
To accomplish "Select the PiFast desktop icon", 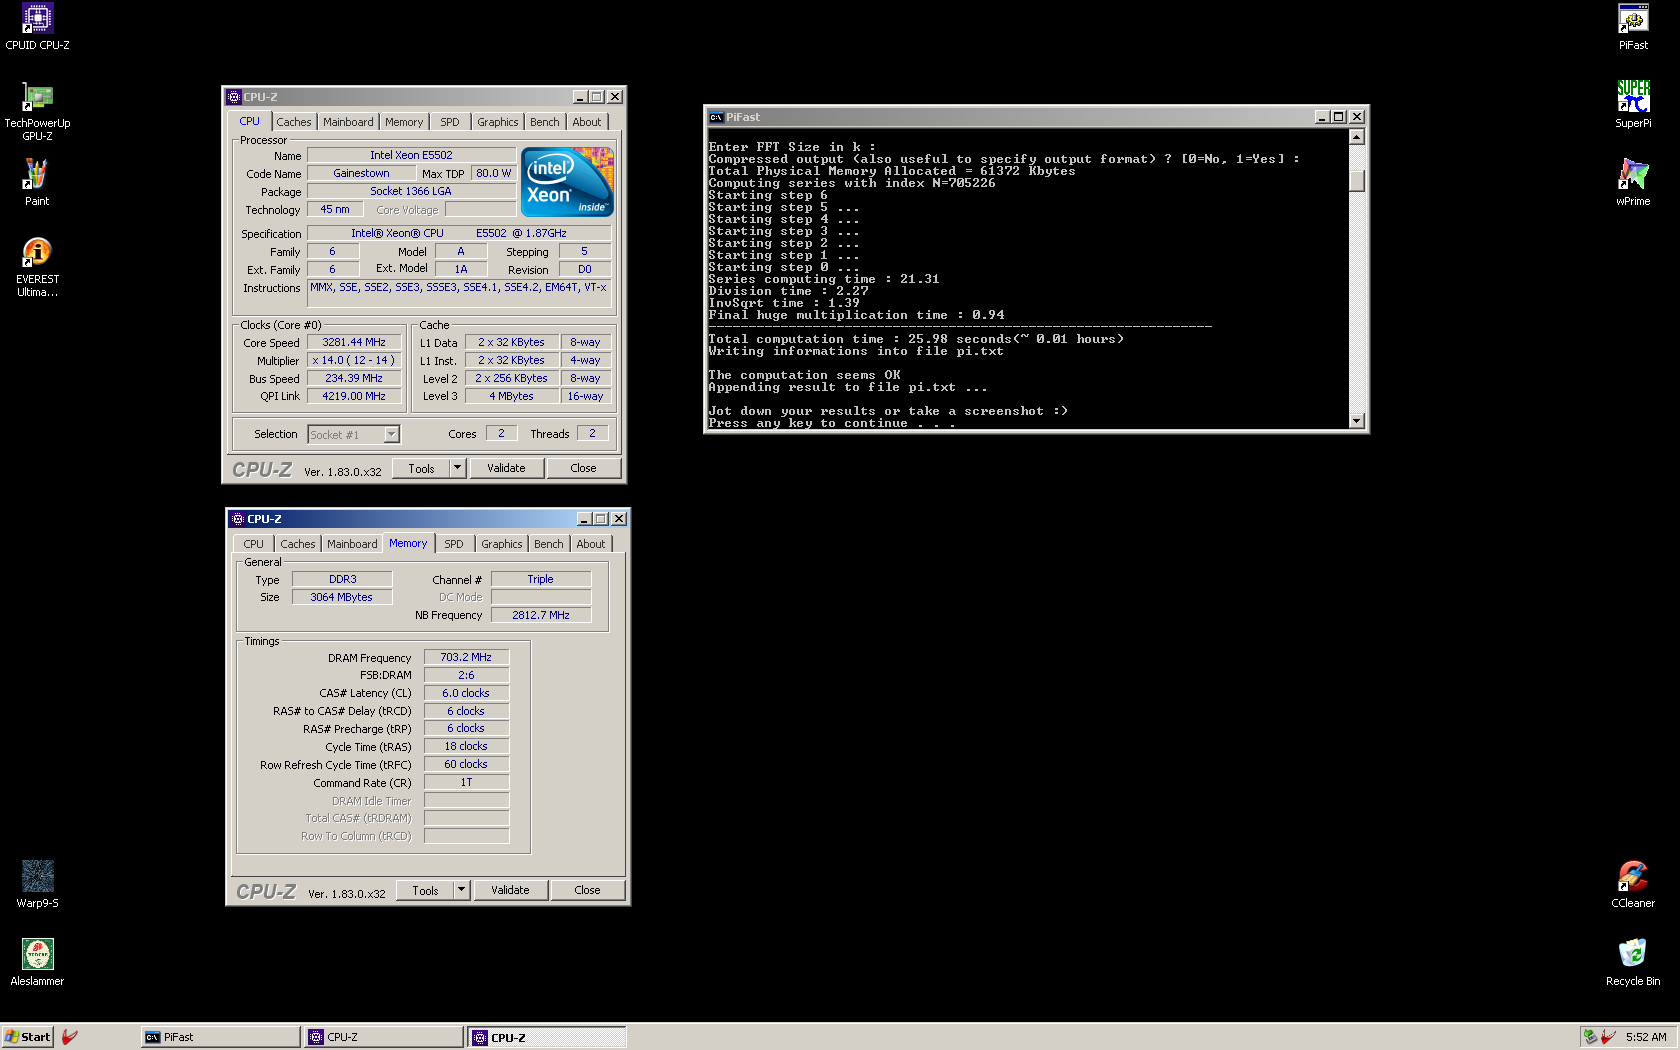I will [1633, 27].
